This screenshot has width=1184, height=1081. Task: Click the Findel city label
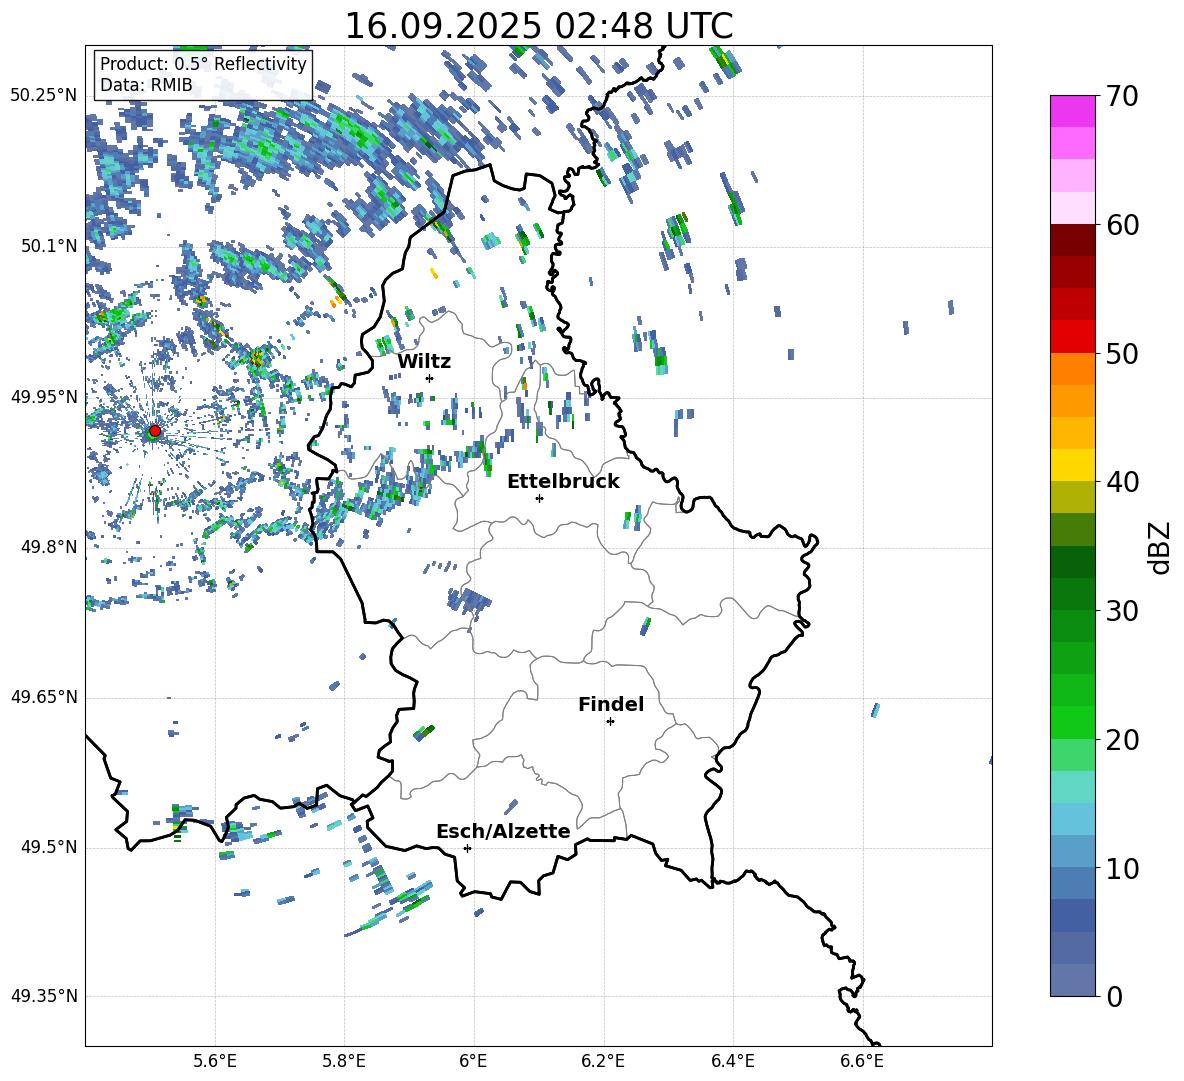coord(611,704)
